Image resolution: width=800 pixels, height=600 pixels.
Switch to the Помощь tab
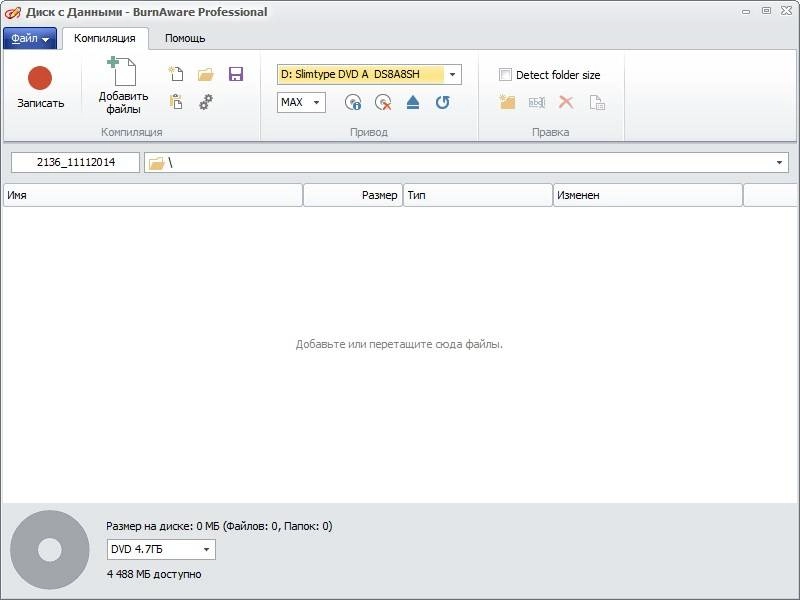[x=185, y=38]
